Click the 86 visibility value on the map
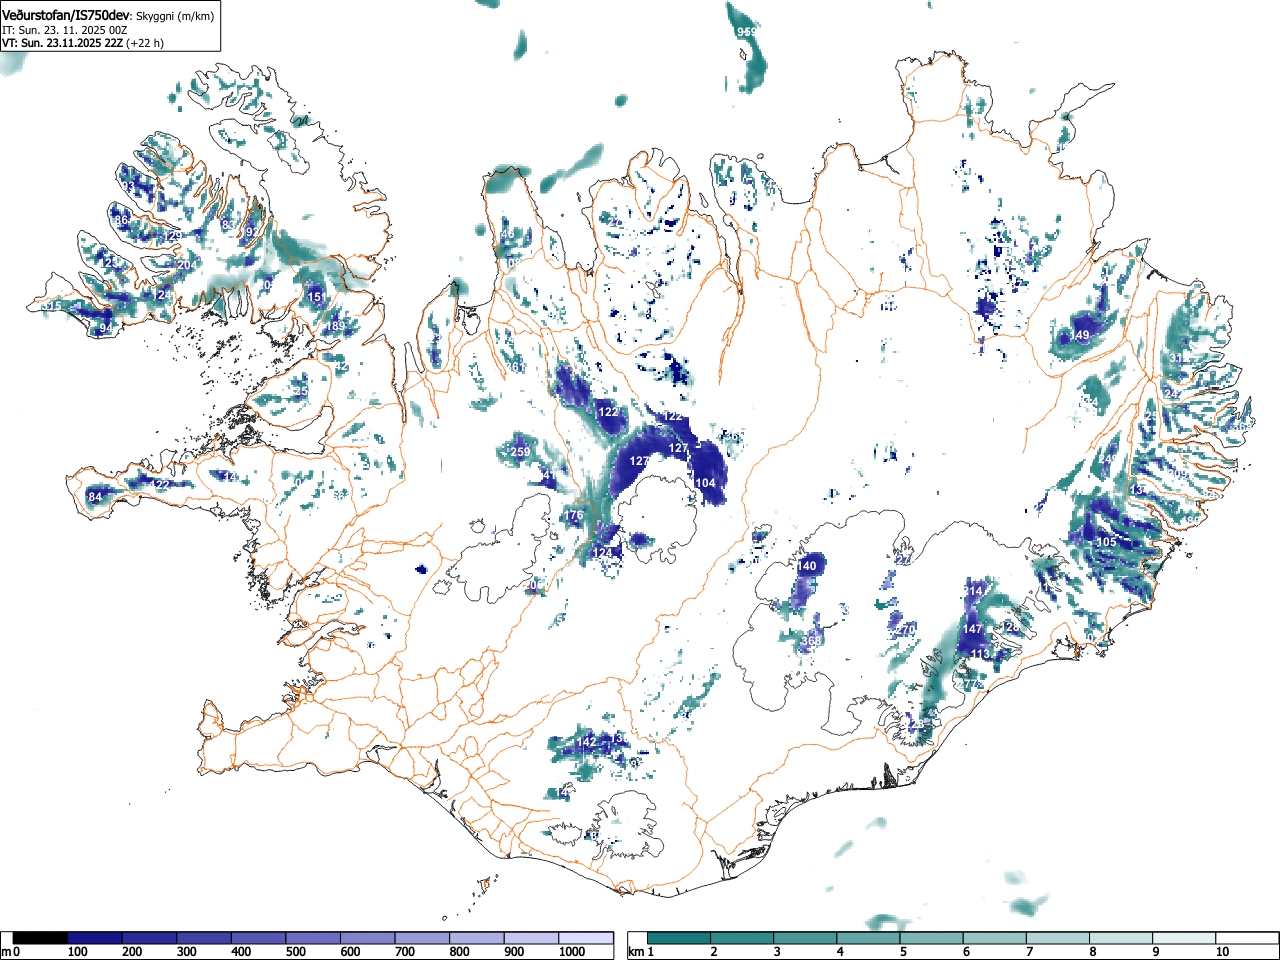 (x=122, y=220)
